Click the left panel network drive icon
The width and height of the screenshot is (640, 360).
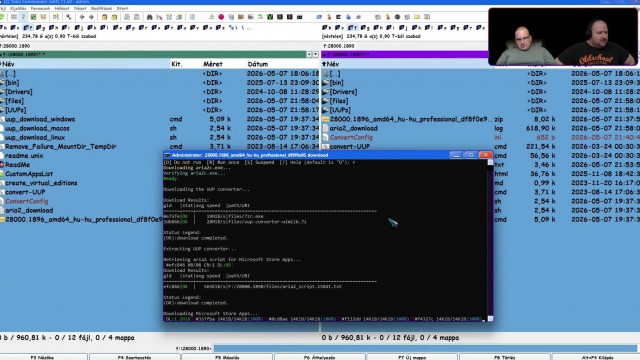[x=233, y=28]
